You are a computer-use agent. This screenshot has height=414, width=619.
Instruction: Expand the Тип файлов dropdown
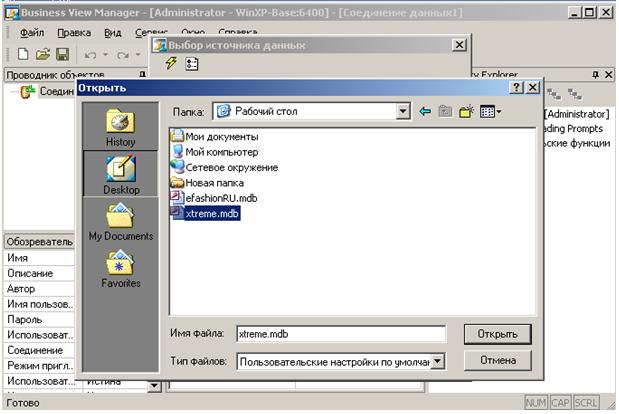(x=438, y=362)
